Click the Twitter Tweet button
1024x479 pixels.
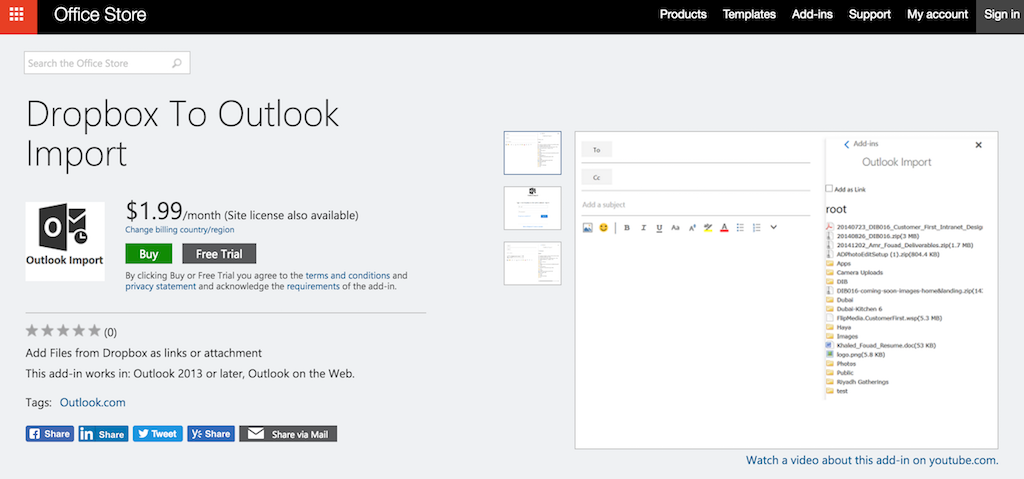(x=157, y=434)
